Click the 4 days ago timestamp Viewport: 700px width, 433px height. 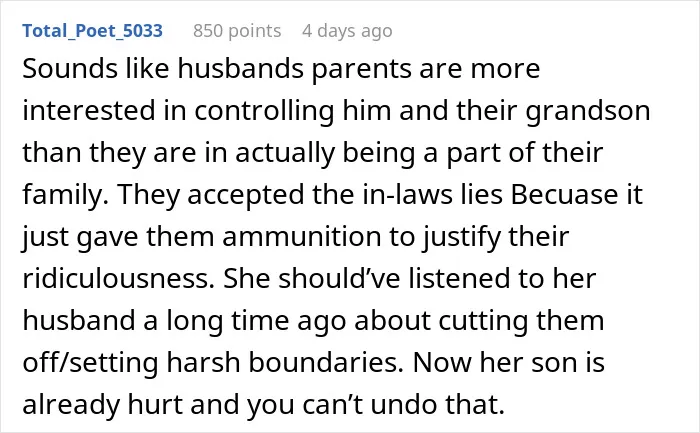click(x=347, y=31)
